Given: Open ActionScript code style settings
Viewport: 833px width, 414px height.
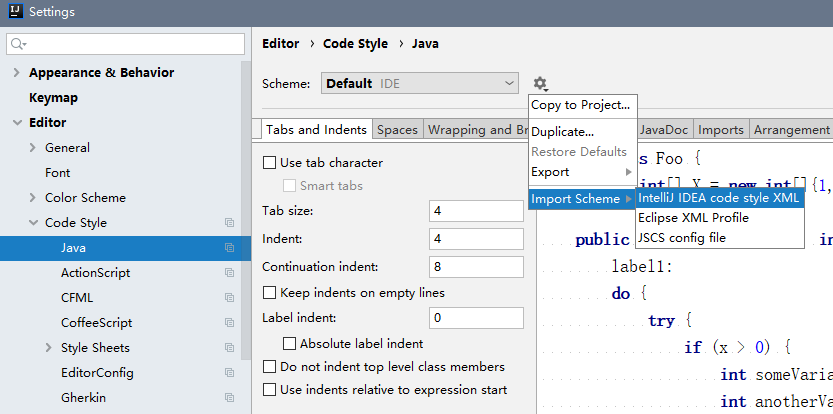Looking at the screenshot, I should click(x=95, y=273).
